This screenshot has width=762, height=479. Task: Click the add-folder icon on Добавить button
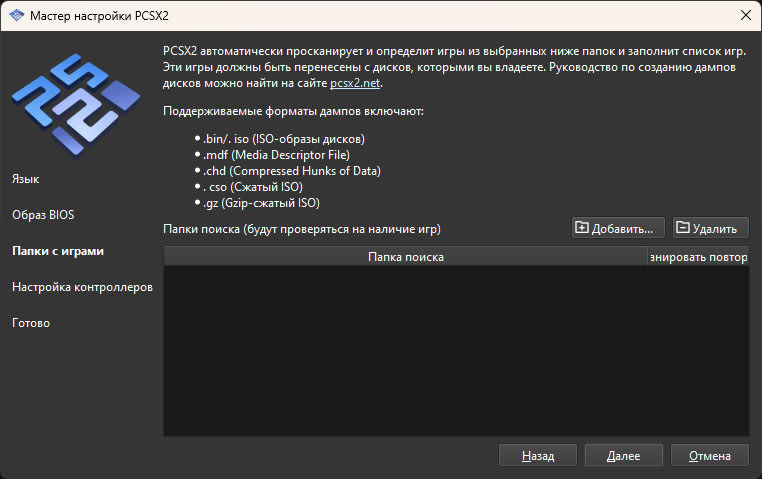pyautogui.click(x=582, y=228)
